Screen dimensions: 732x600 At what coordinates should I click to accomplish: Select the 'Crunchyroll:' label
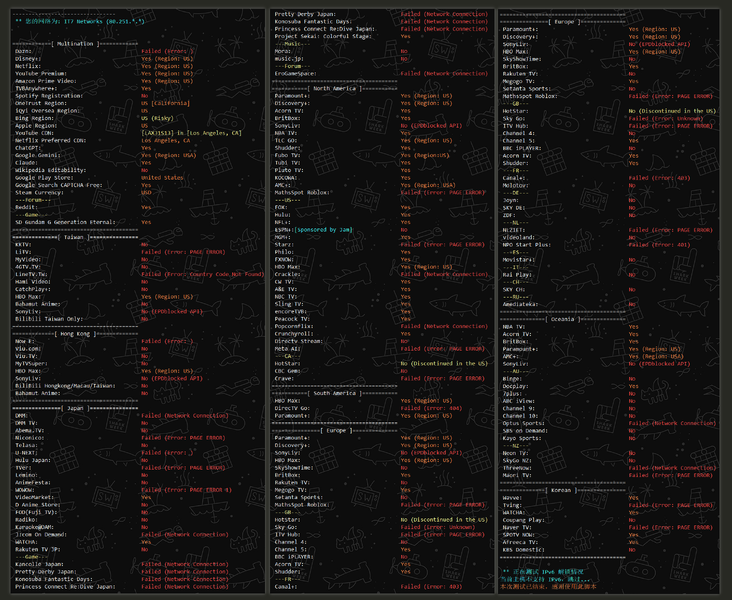294,334
